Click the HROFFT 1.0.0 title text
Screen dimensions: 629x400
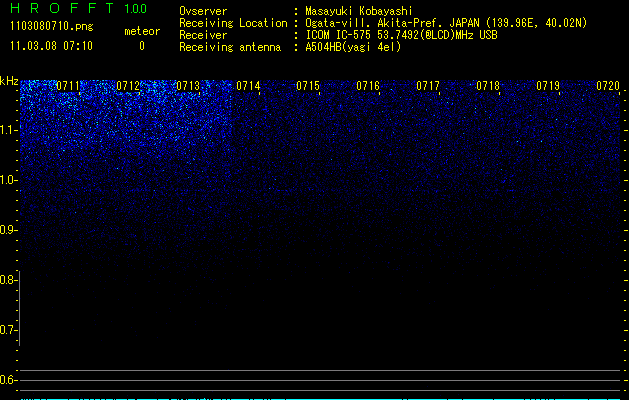[79, 8]
